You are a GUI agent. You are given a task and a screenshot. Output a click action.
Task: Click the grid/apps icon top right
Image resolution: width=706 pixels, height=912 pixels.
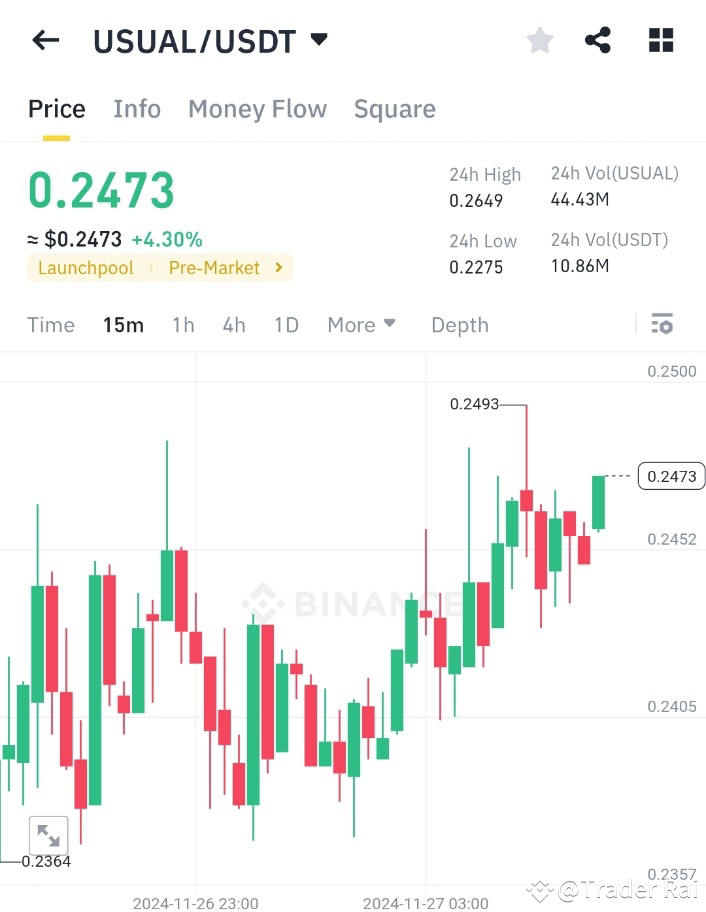(x=660, y=40)
